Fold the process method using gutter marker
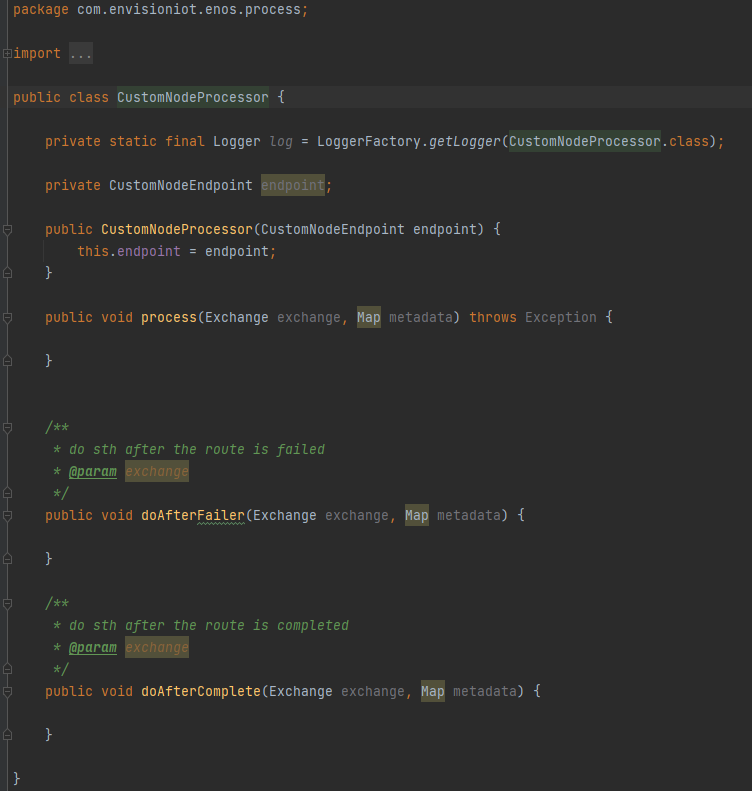This screenshot has height=791, width=752. click(x=7, y=317)
